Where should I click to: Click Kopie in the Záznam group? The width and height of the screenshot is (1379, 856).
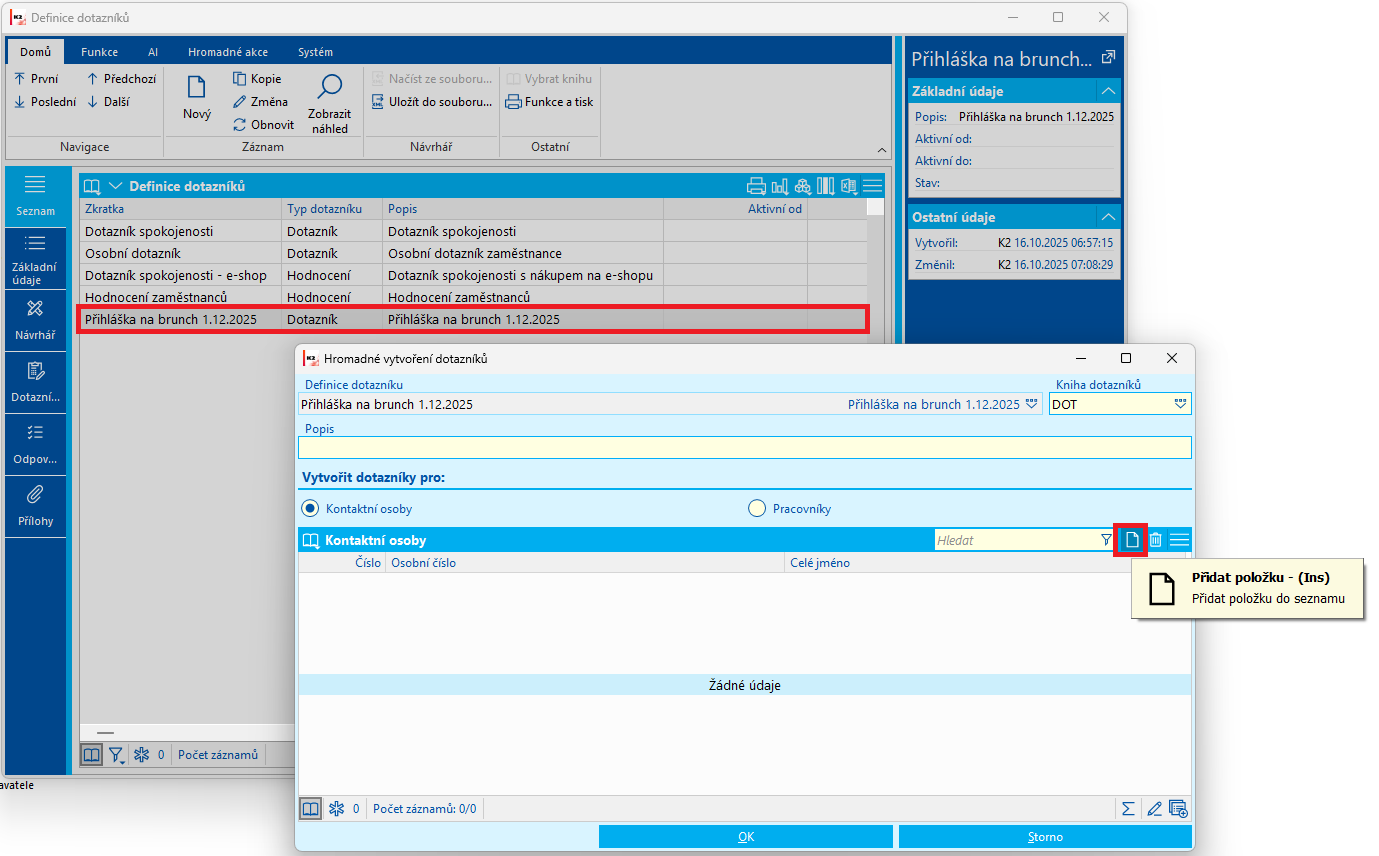[258, 79]
